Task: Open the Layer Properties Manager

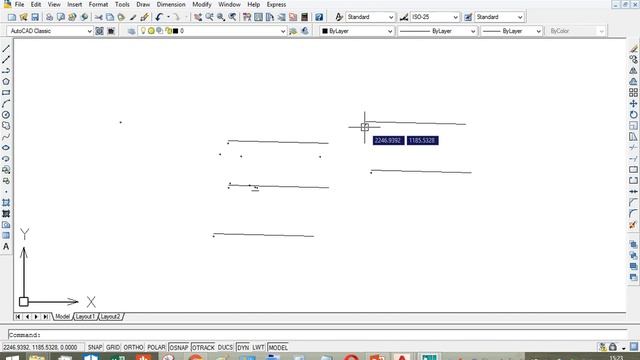Action: click(131, 31)
